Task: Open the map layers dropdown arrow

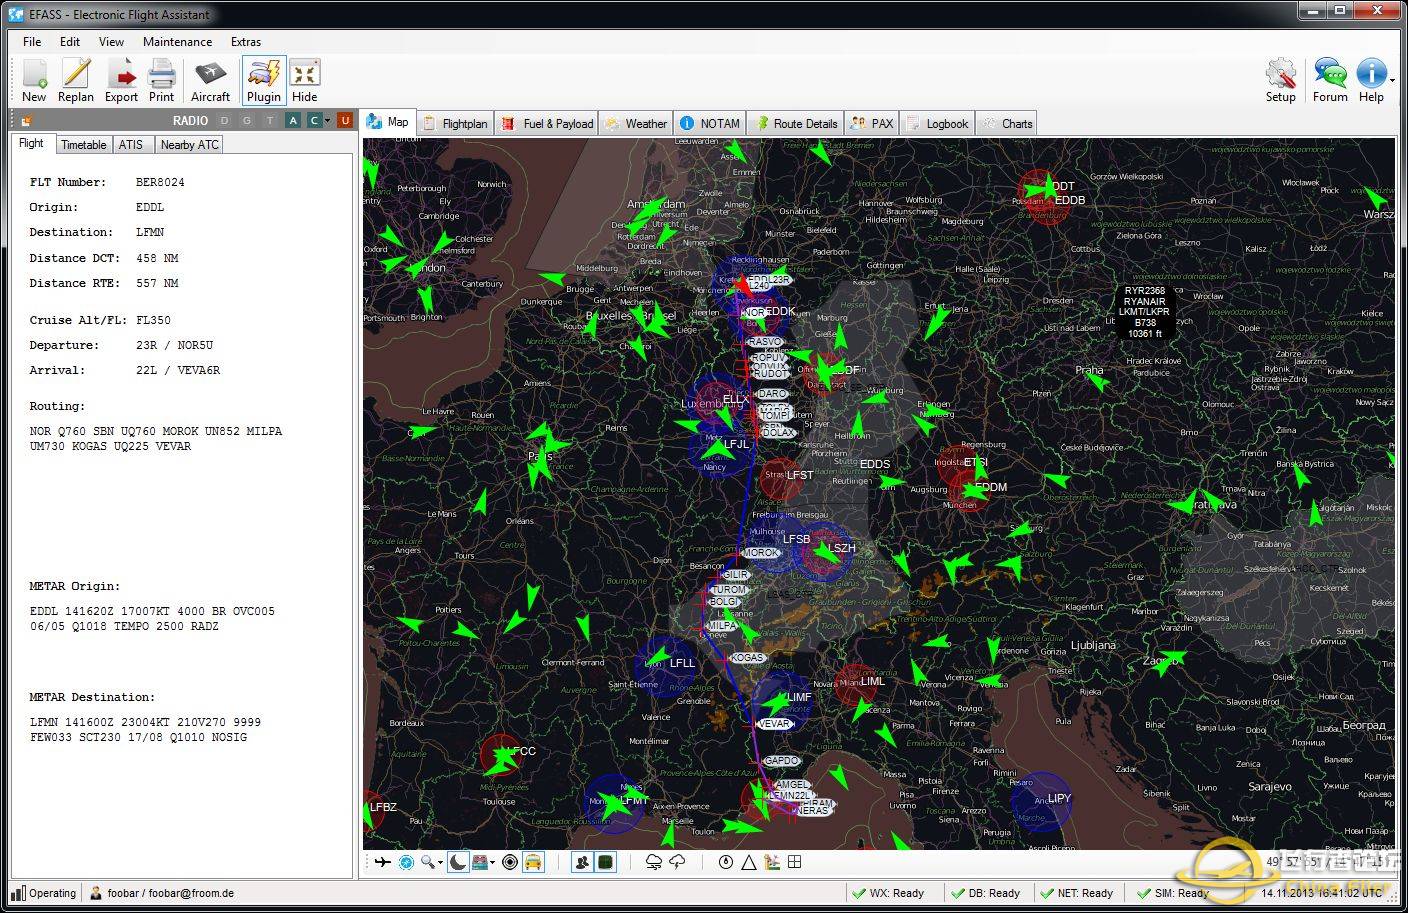Action: click(492, 863)
